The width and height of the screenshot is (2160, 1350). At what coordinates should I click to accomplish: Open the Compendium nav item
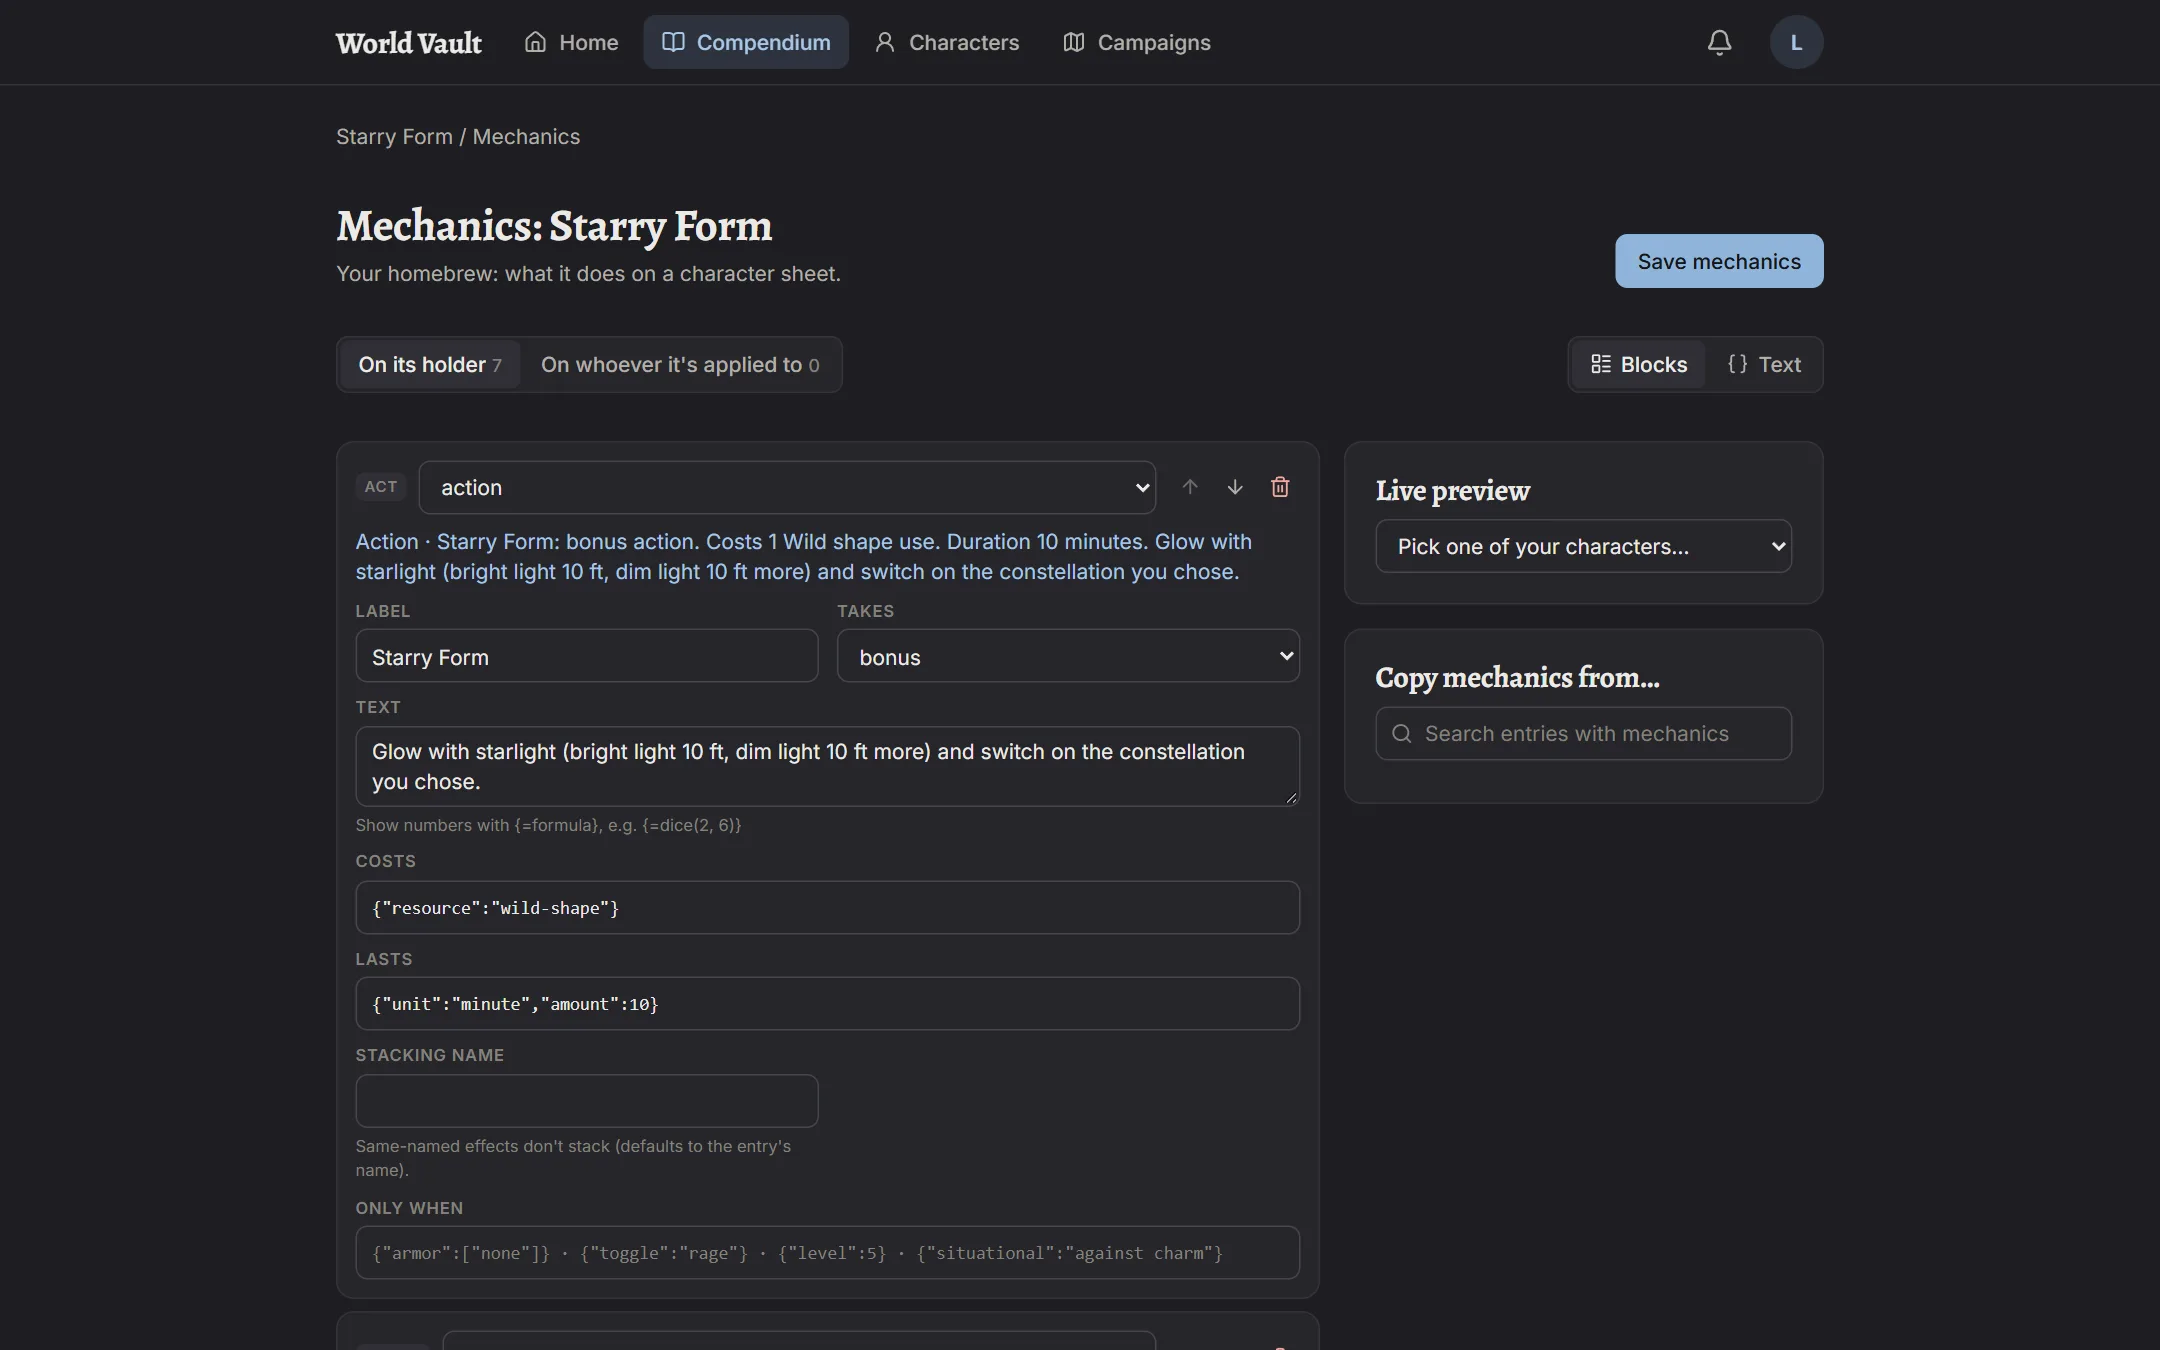click(746, 42)
